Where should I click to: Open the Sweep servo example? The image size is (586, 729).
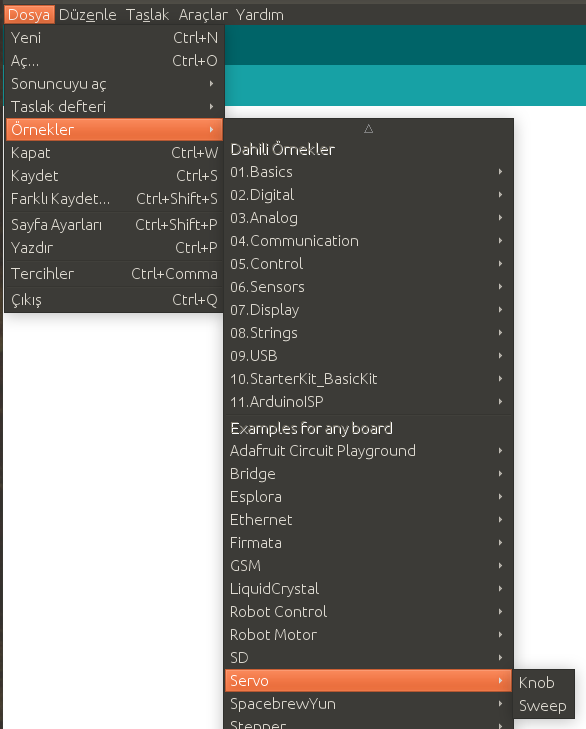pos(543,706)
